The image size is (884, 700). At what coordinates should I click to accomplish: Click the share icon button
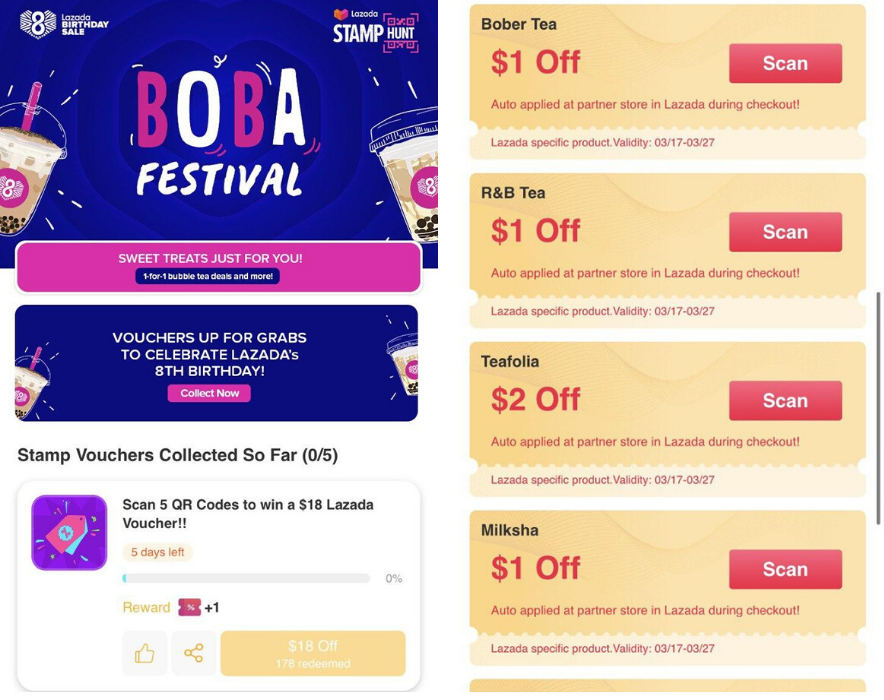[194, 654]
